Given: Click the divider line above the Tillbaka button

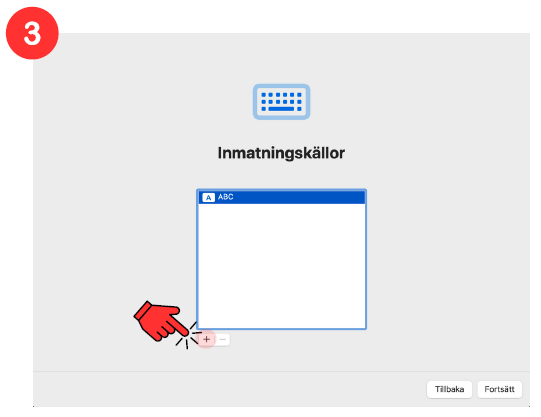Looking at the screenshot, I should tap(281, 371).
